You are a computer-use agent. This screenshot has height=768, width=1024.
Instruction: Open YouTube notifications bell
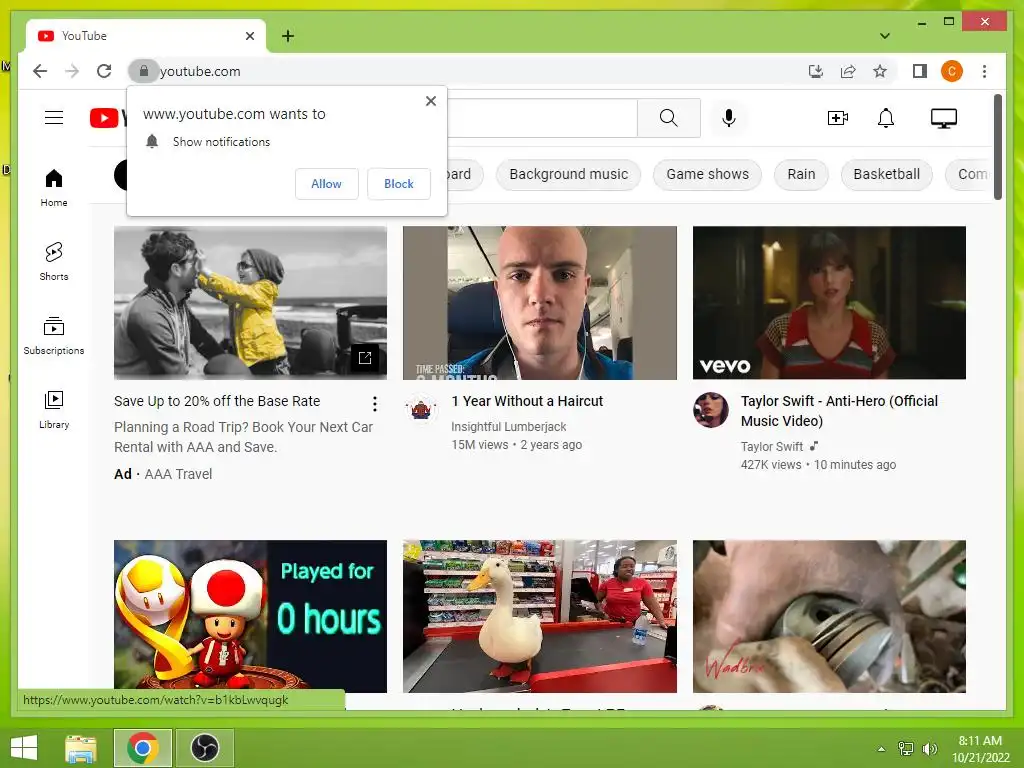tap(886, 118)
